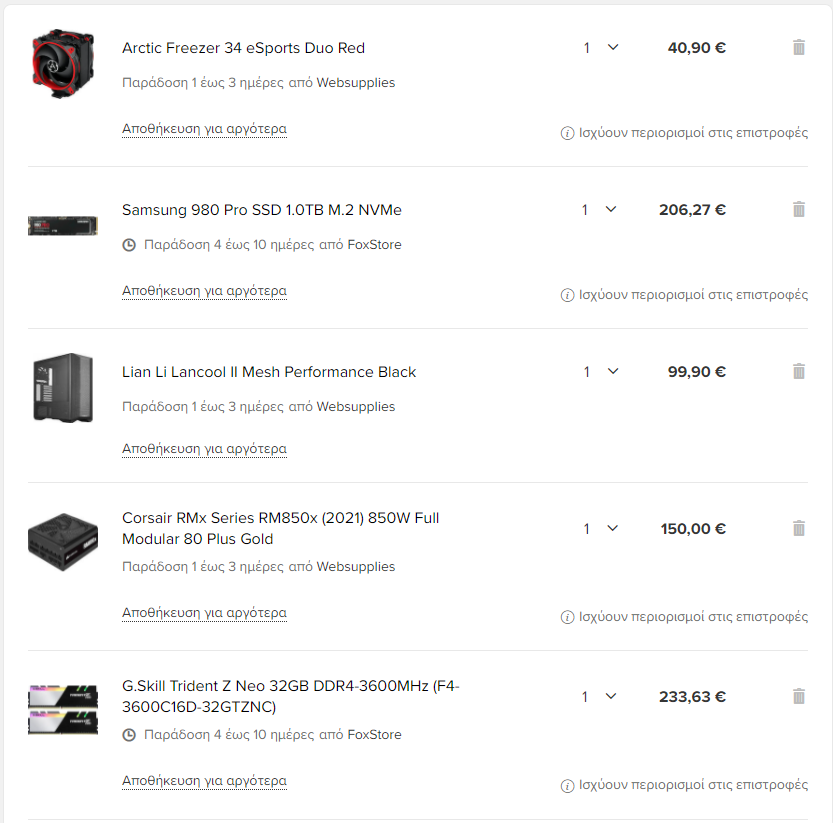Click trash icon for Lian Li Lancool II

click(798, 371)
